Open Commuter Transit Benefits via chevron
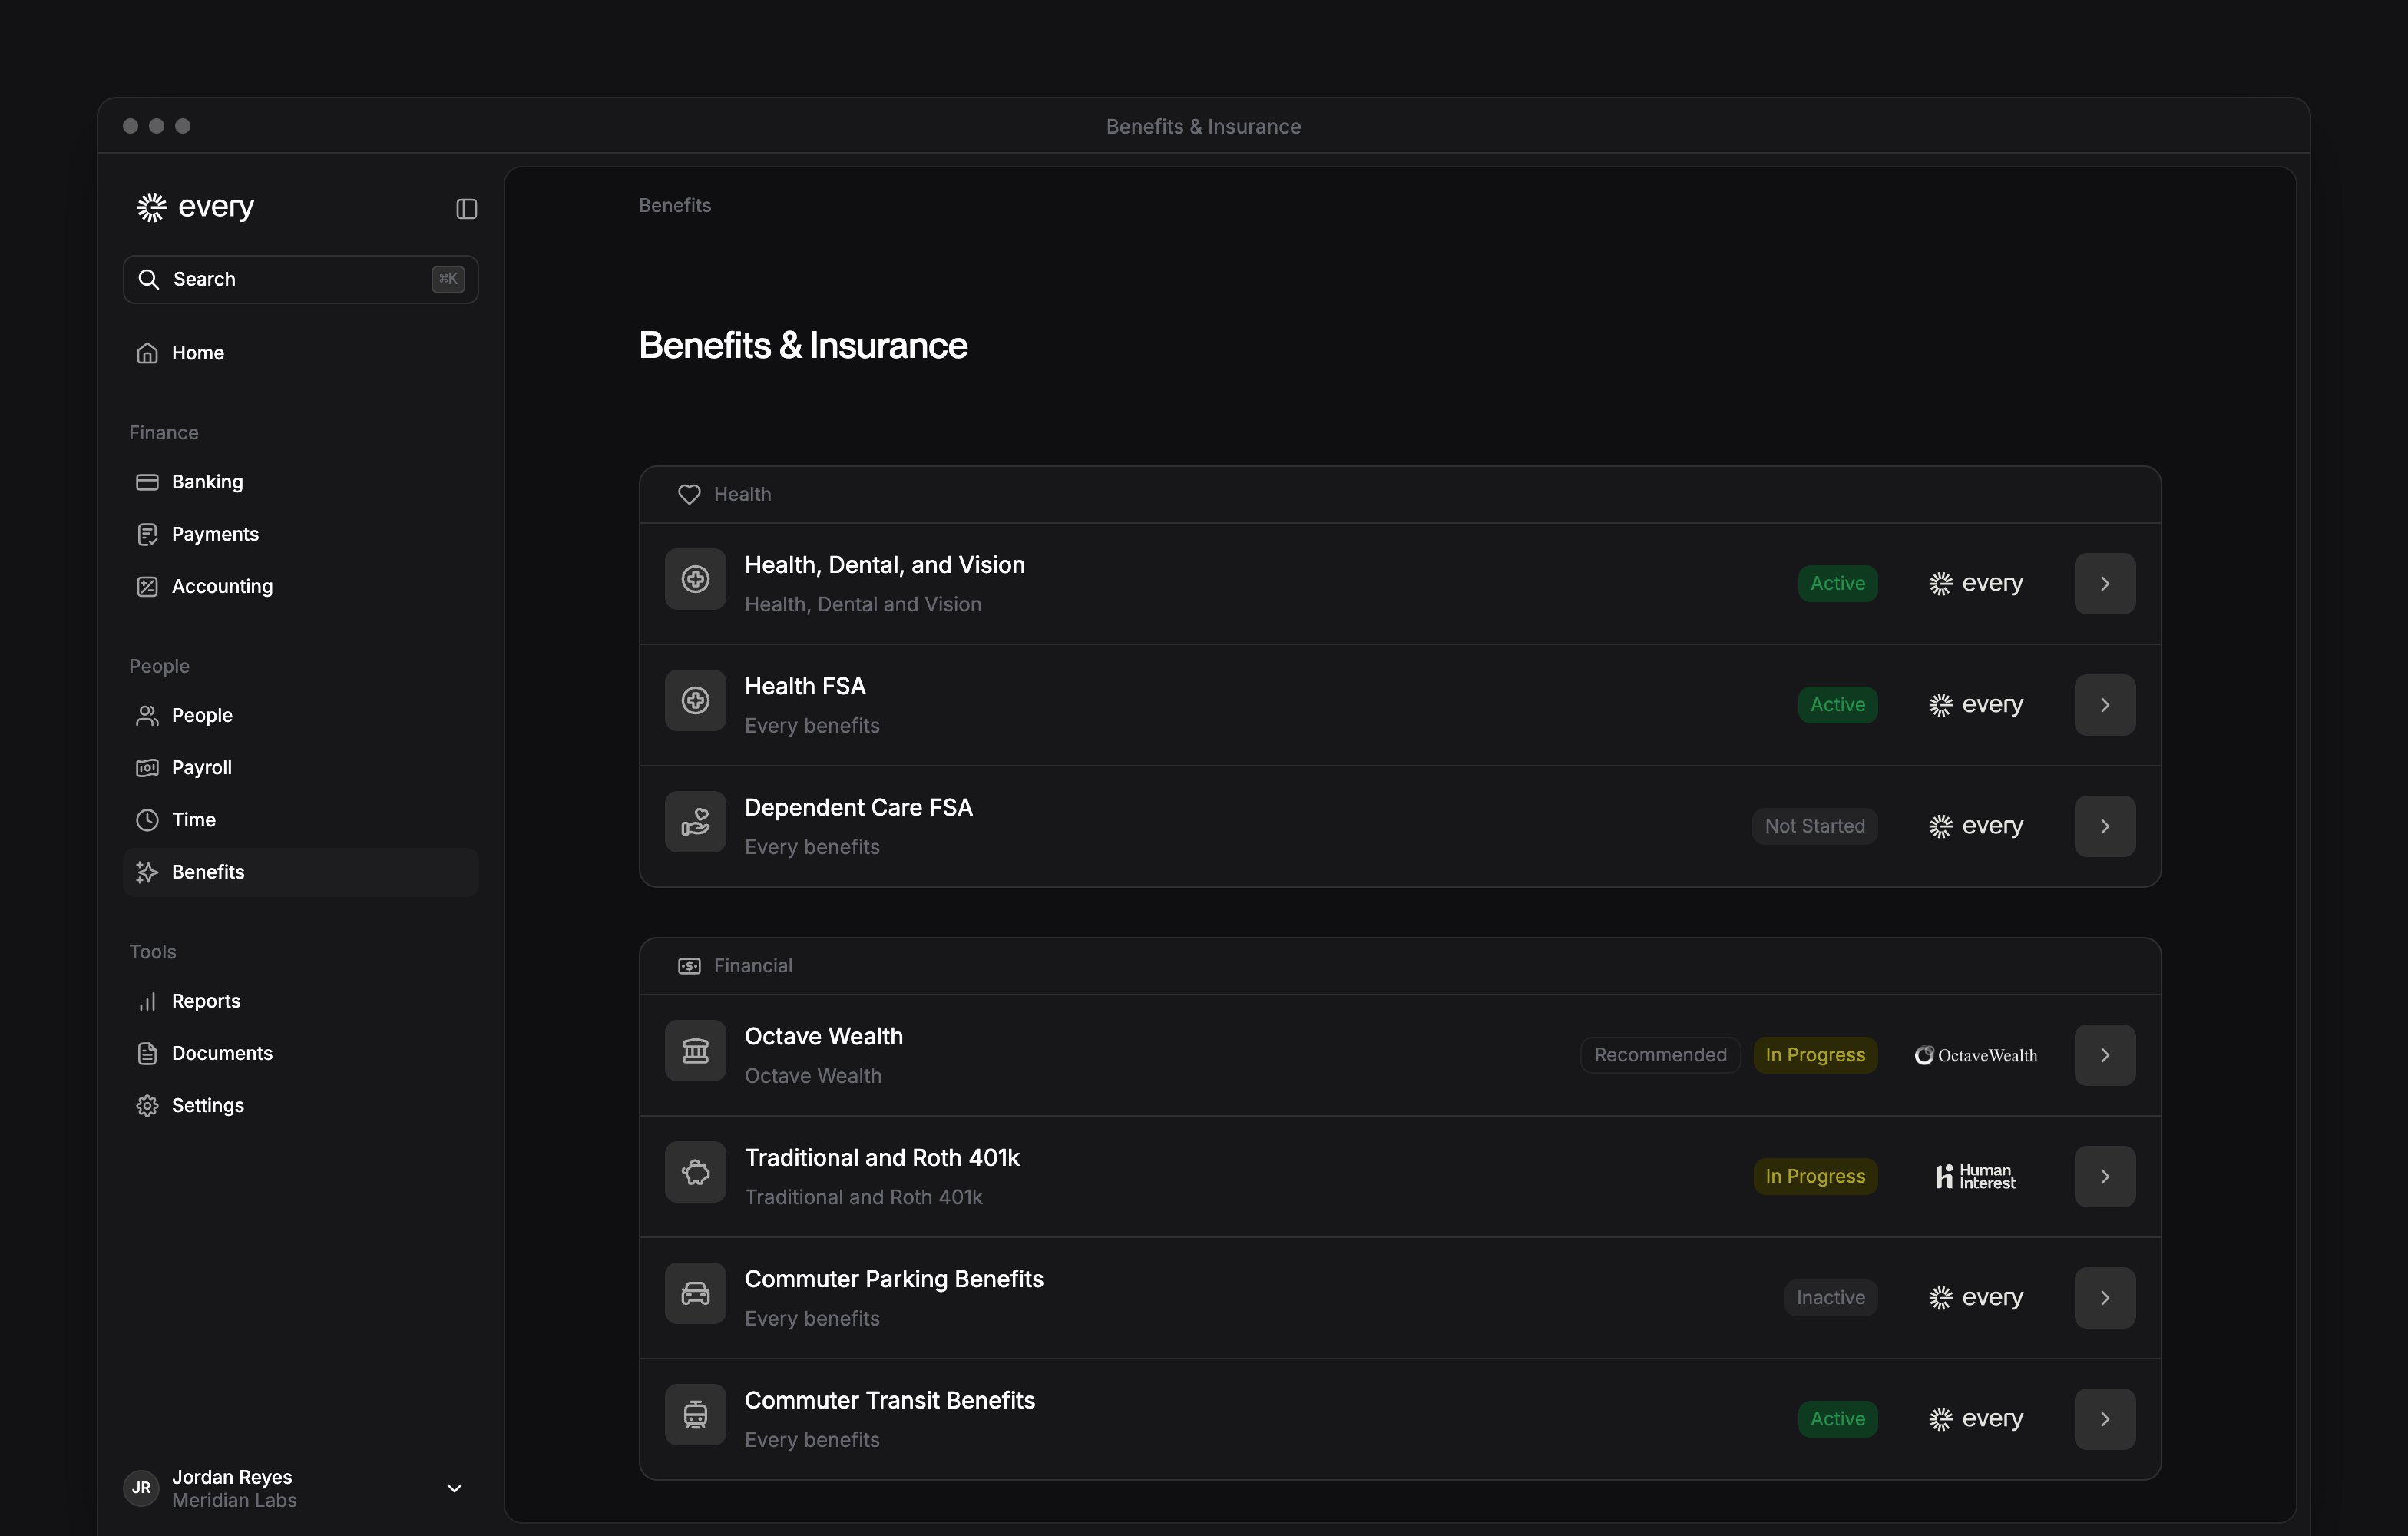This screenshot has height=1536, width=2408. click(x=2105, y=1419)
